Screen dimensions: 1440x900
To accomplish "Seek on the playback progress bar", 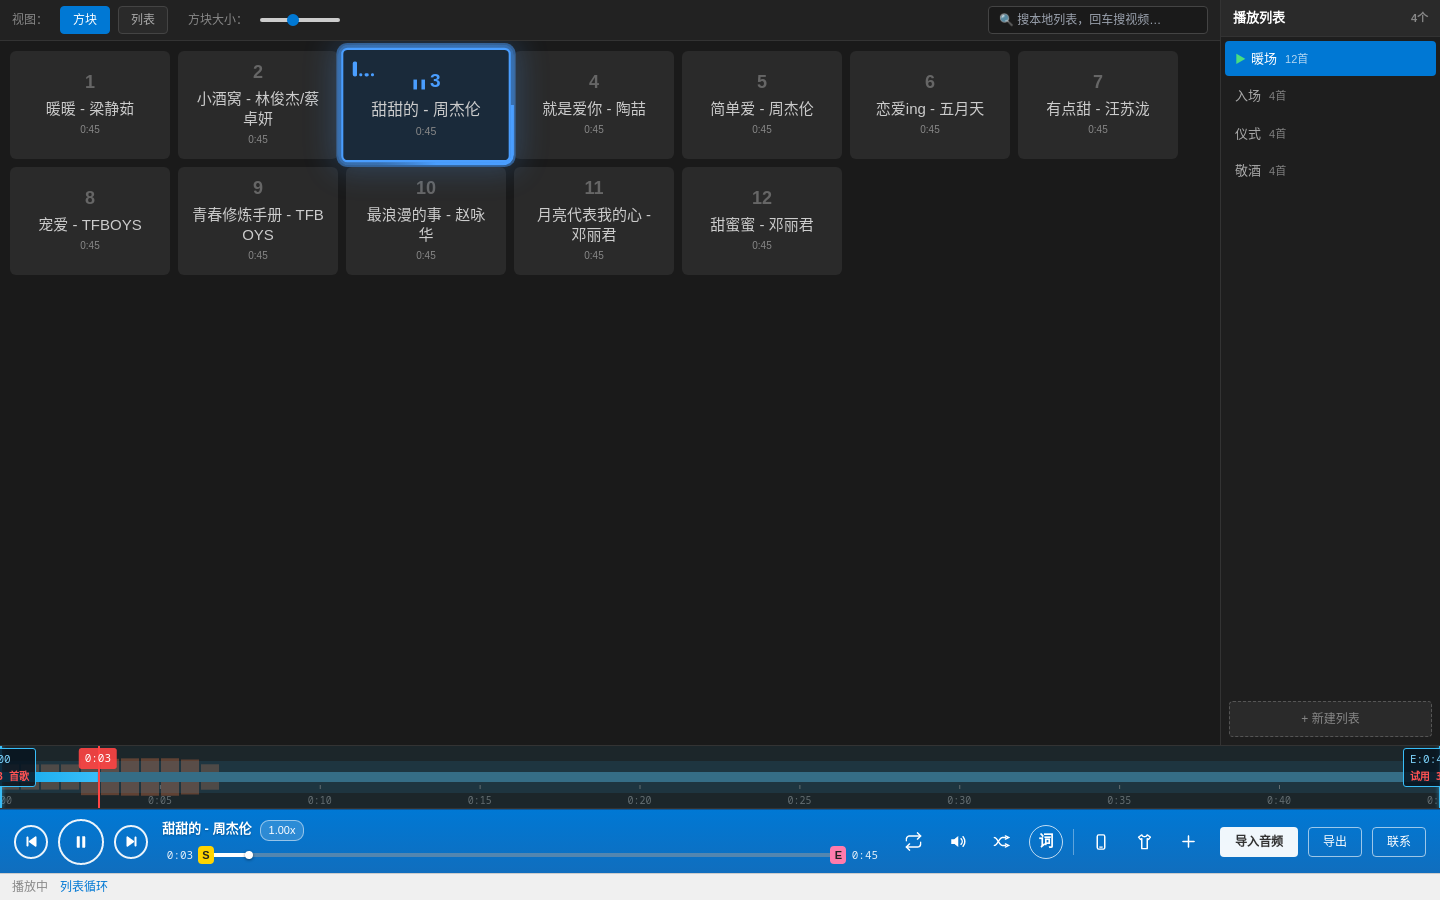I will [x=522, y=855].
